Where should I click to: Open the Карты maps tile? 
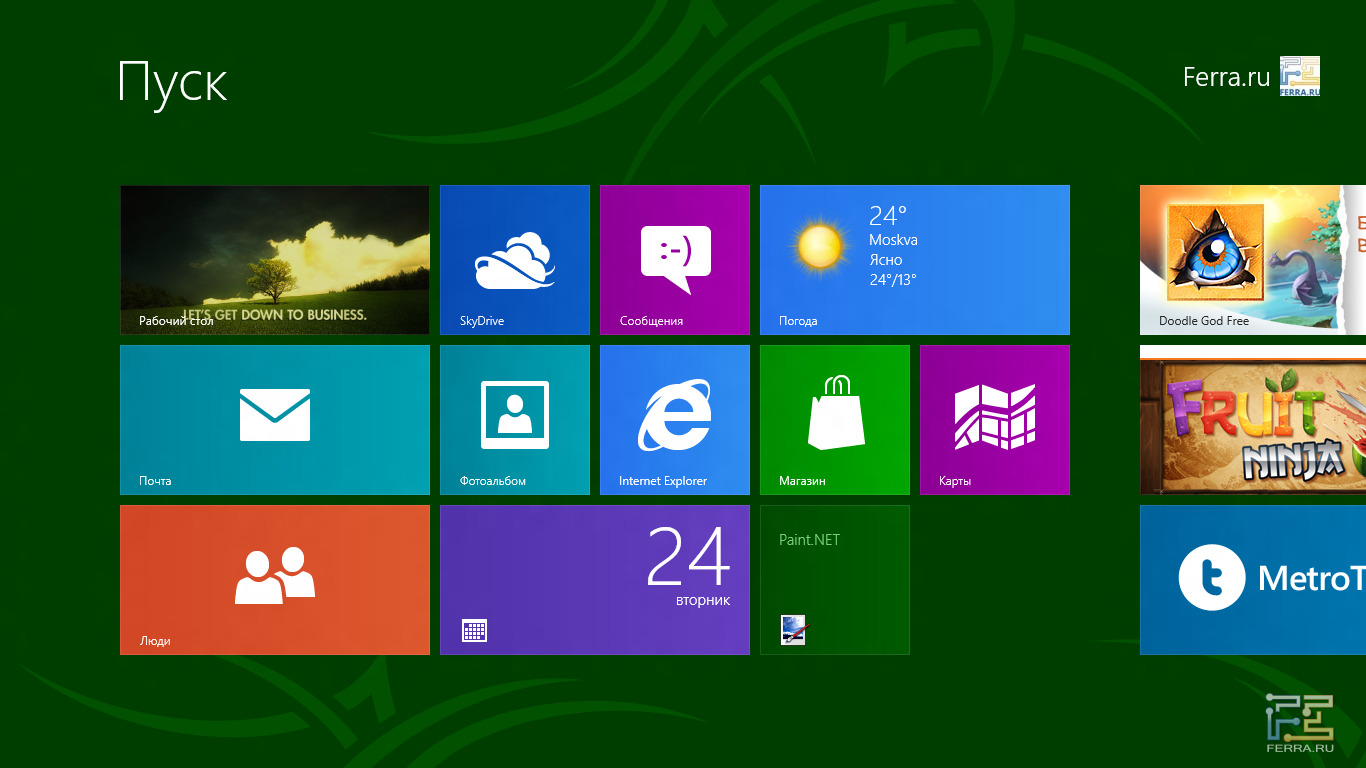[994, 420]
